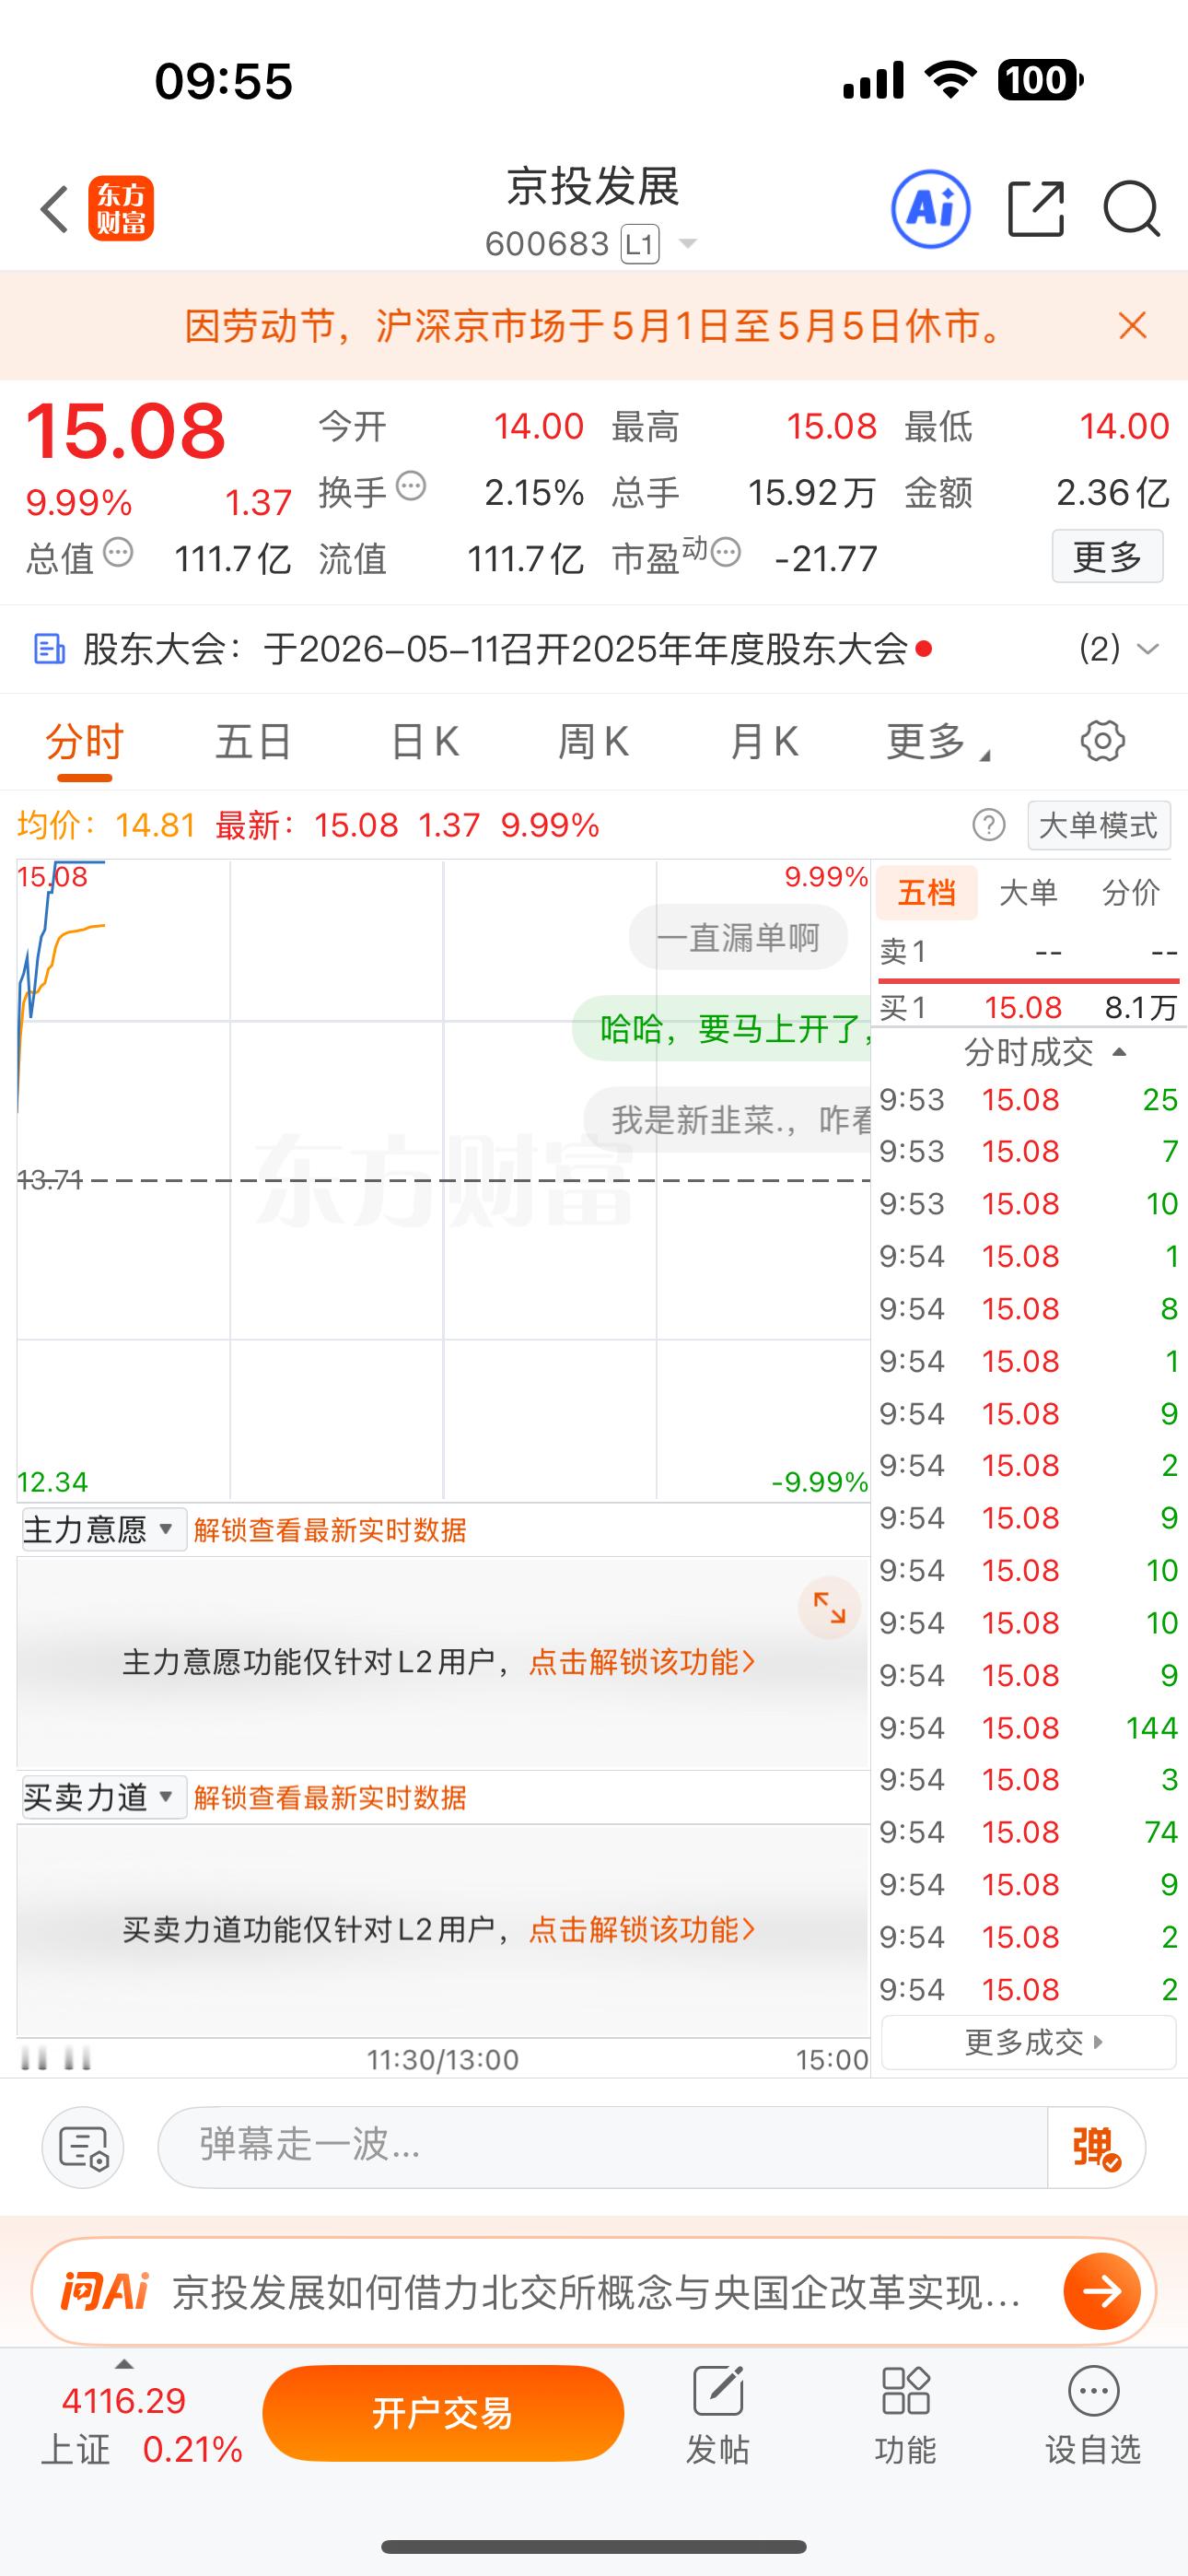
Task: Switch to the 月K tab
Action: pyautogui.click(x=764, y=742)
